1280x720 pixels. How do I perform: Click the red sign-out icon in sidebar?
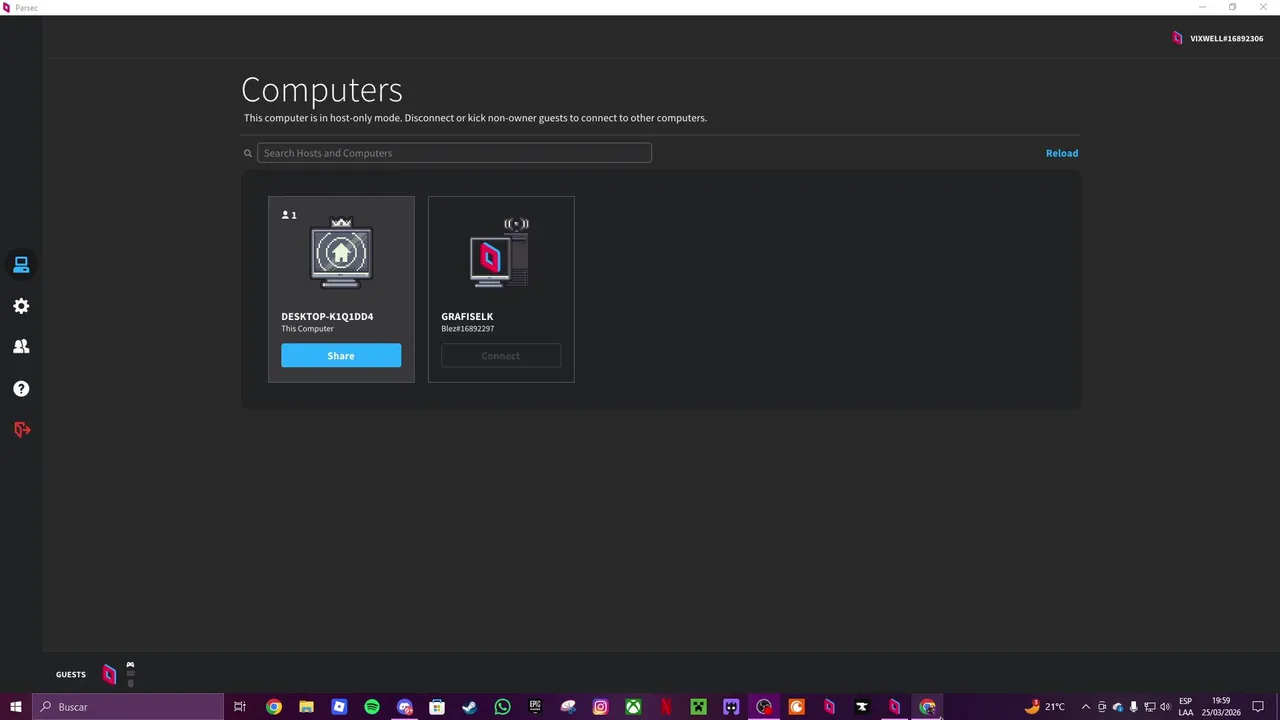click(21, 429)
